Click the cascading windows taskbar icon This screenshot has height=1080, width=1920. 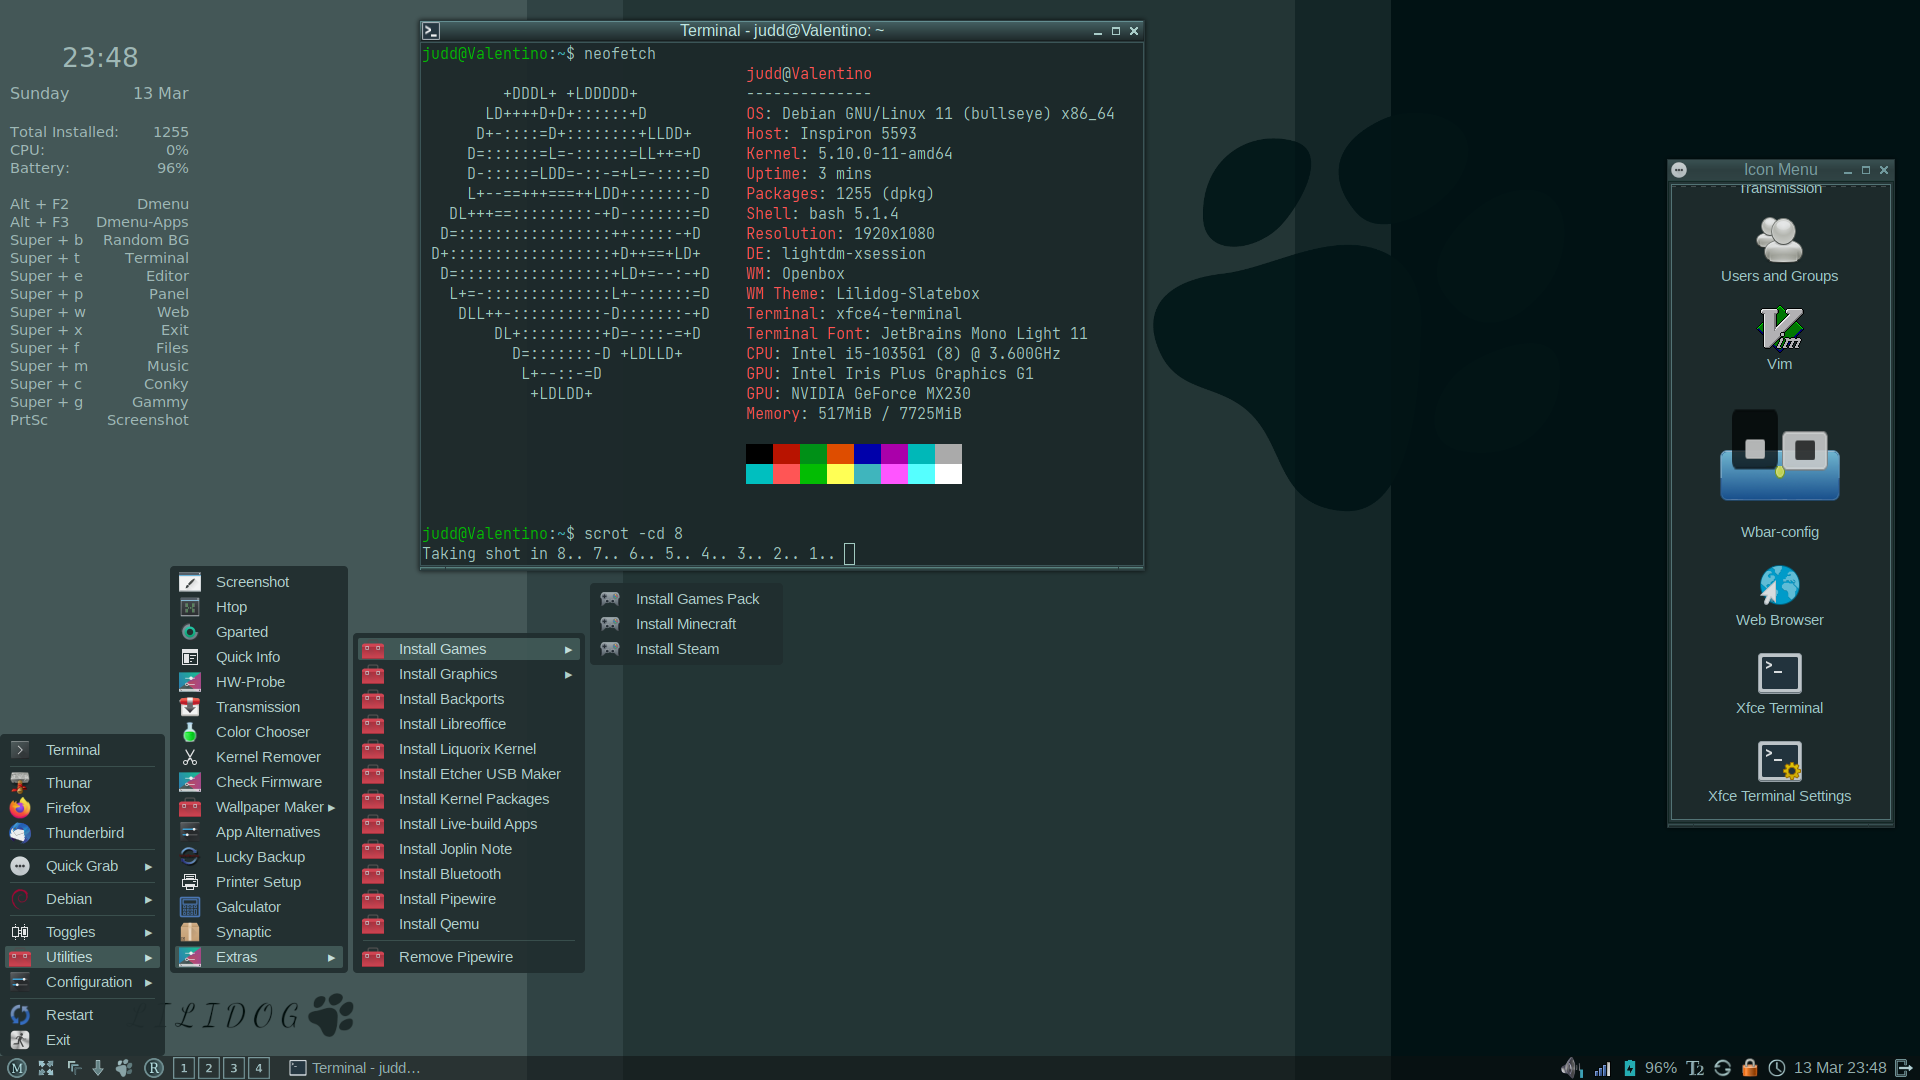[73, 1068]
